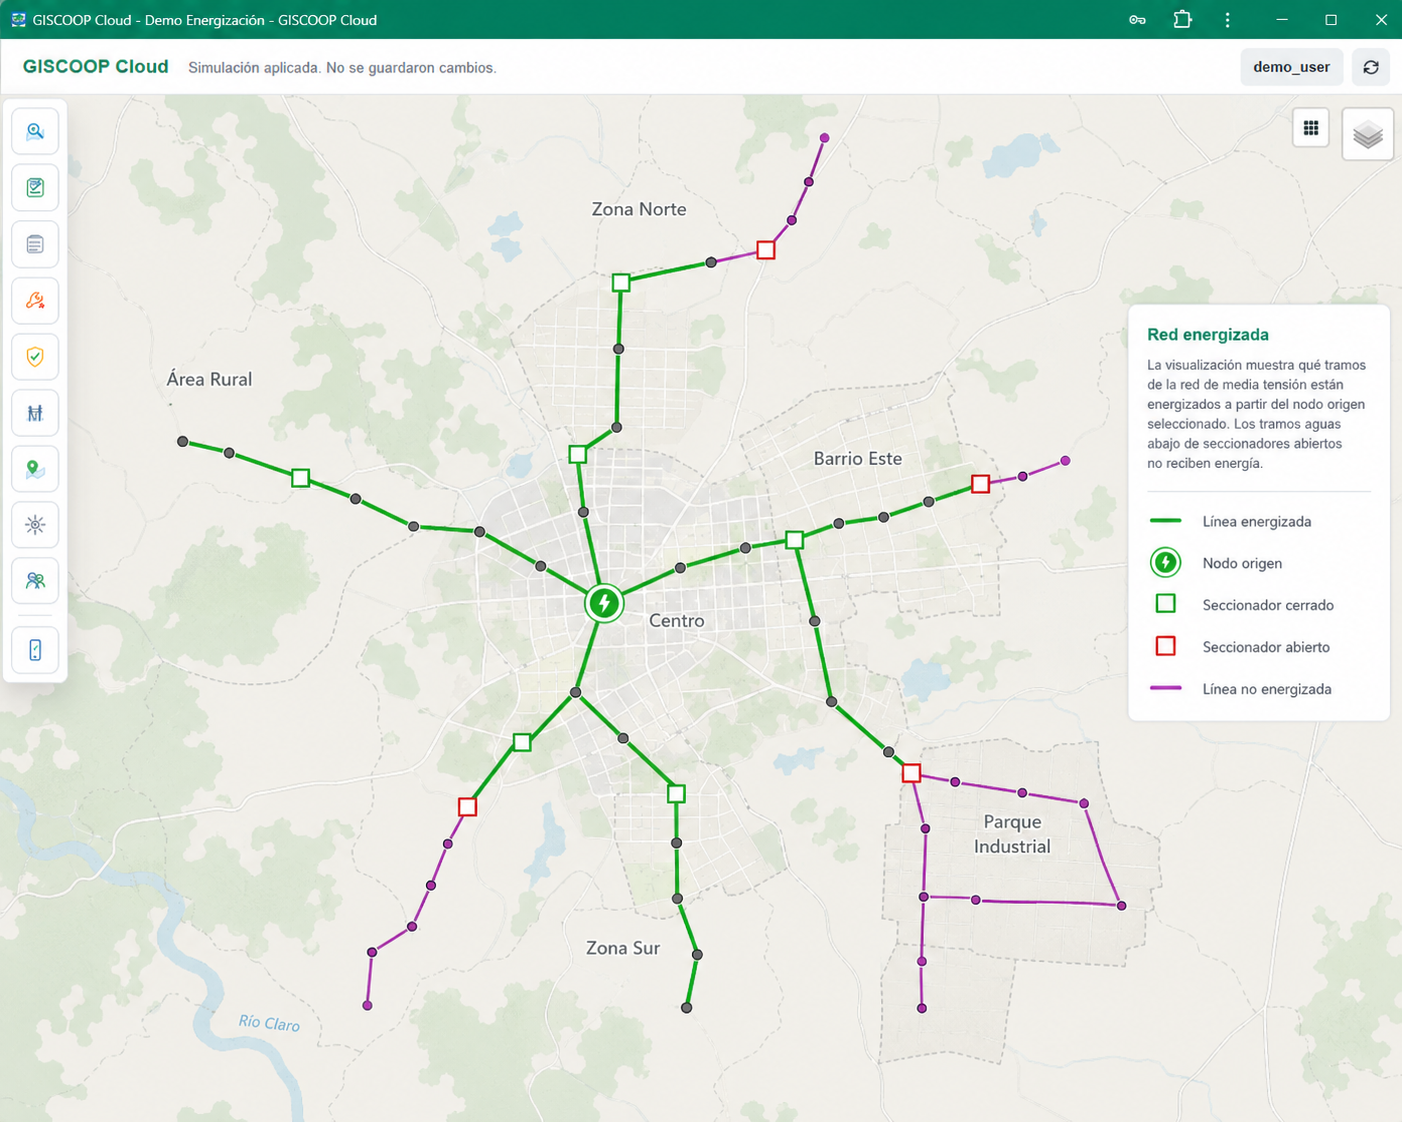1402x1122 pixels.
Task: Open the edit form checklist tool
Action: click(x=35, y=187)
